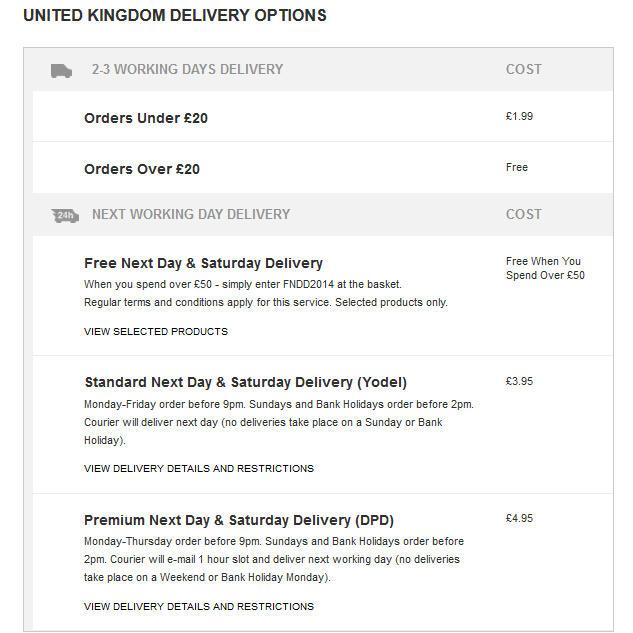Click the £4.95 DPD delivery price

(x=519, y=518)
